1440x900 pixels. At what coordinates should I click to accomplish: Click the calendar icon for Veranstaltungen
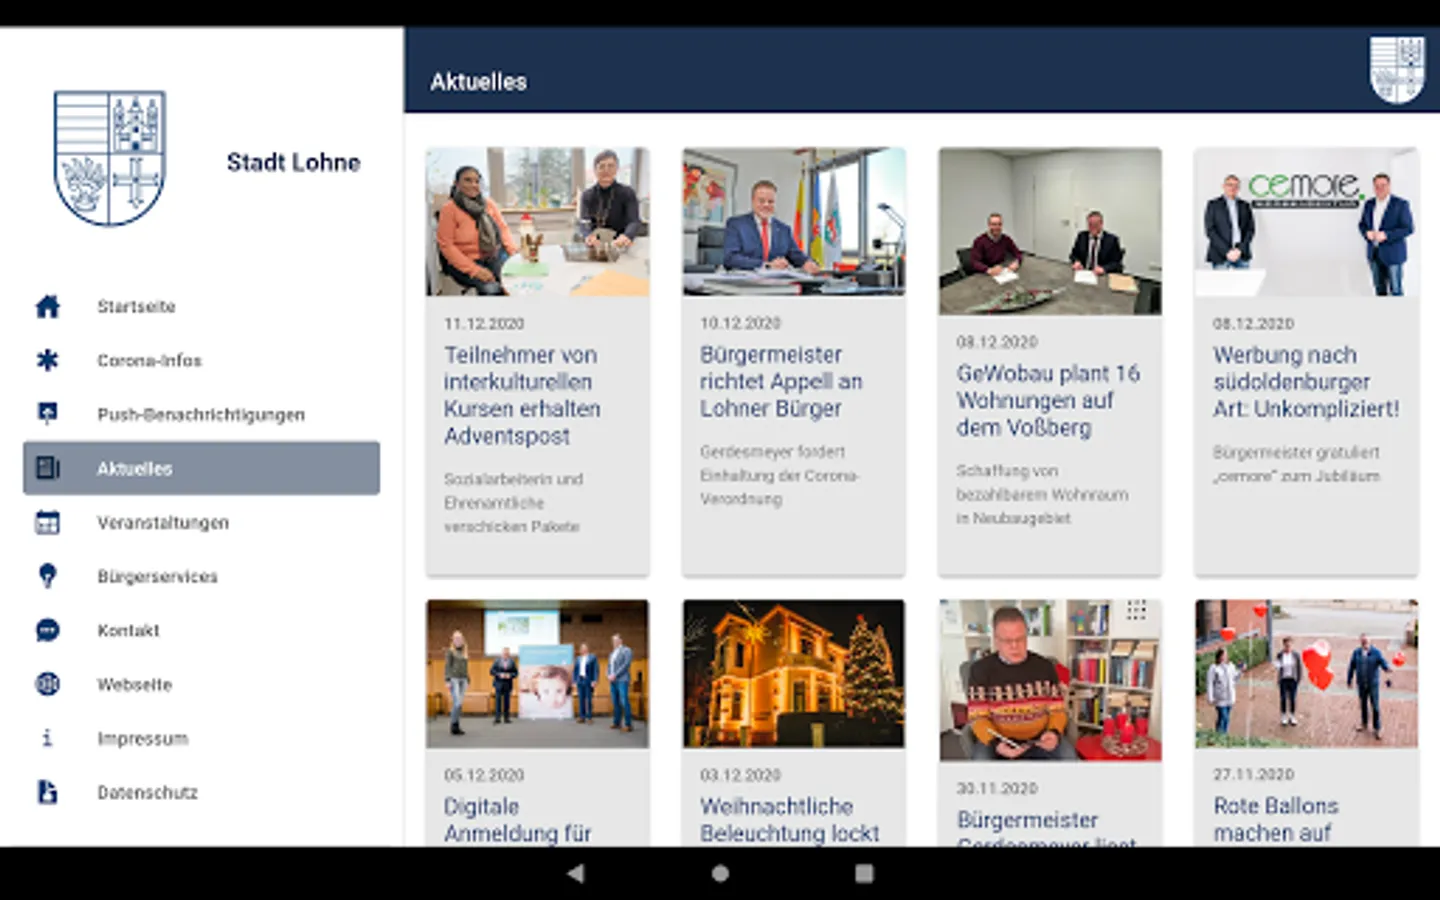pos(47,522)
